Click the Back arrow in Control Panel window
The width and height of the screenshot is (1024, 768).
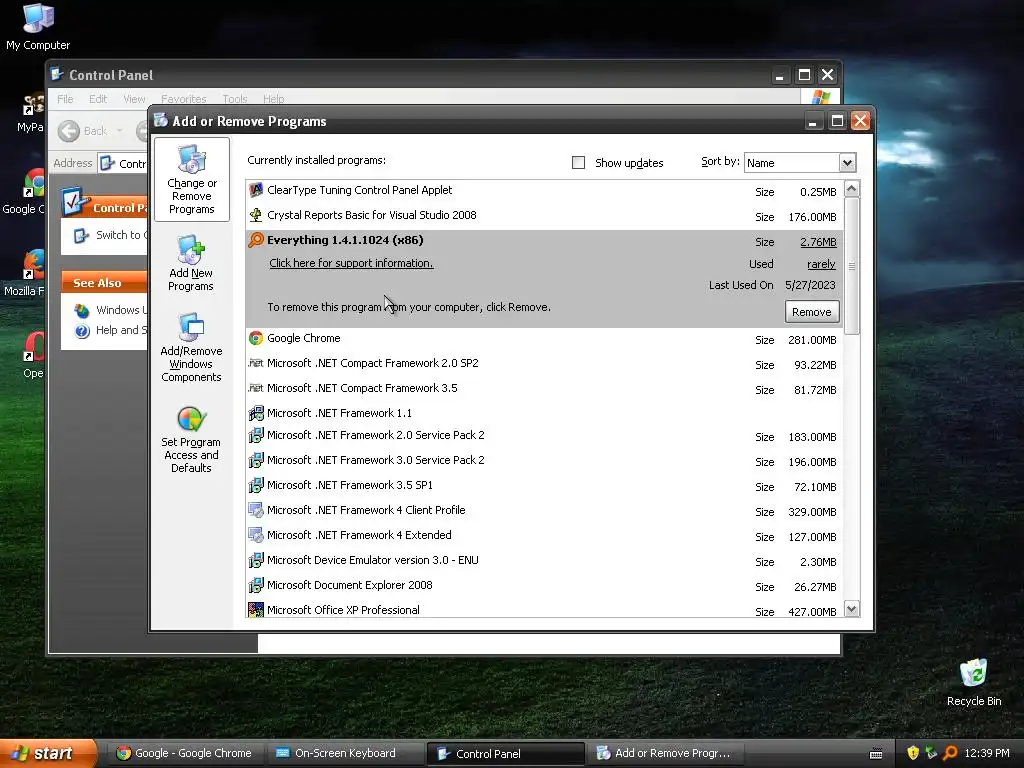[x=69, y=131]
